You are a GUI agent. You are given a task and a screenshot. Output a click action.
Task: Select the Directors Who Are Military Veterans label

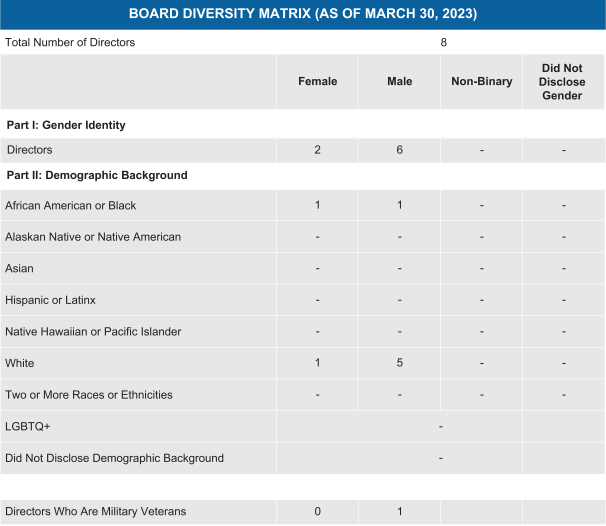(x=96, y=512)
